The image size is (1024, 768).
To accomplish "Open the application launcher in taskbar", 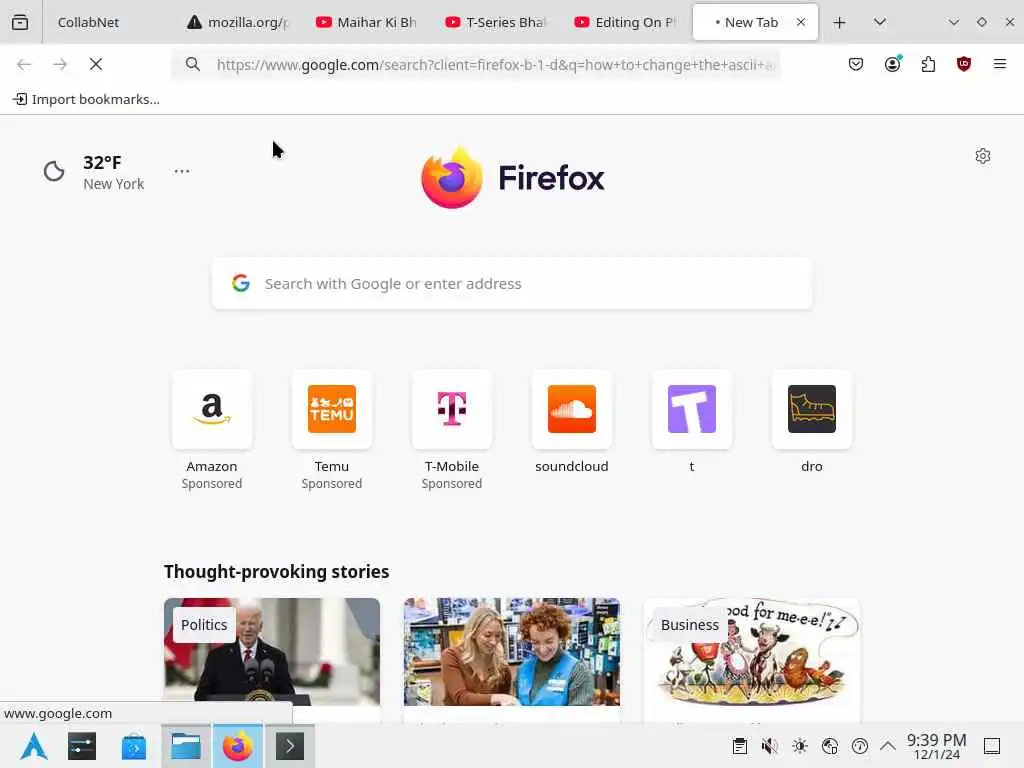I will pyautogui.click(x=33, y=746).
